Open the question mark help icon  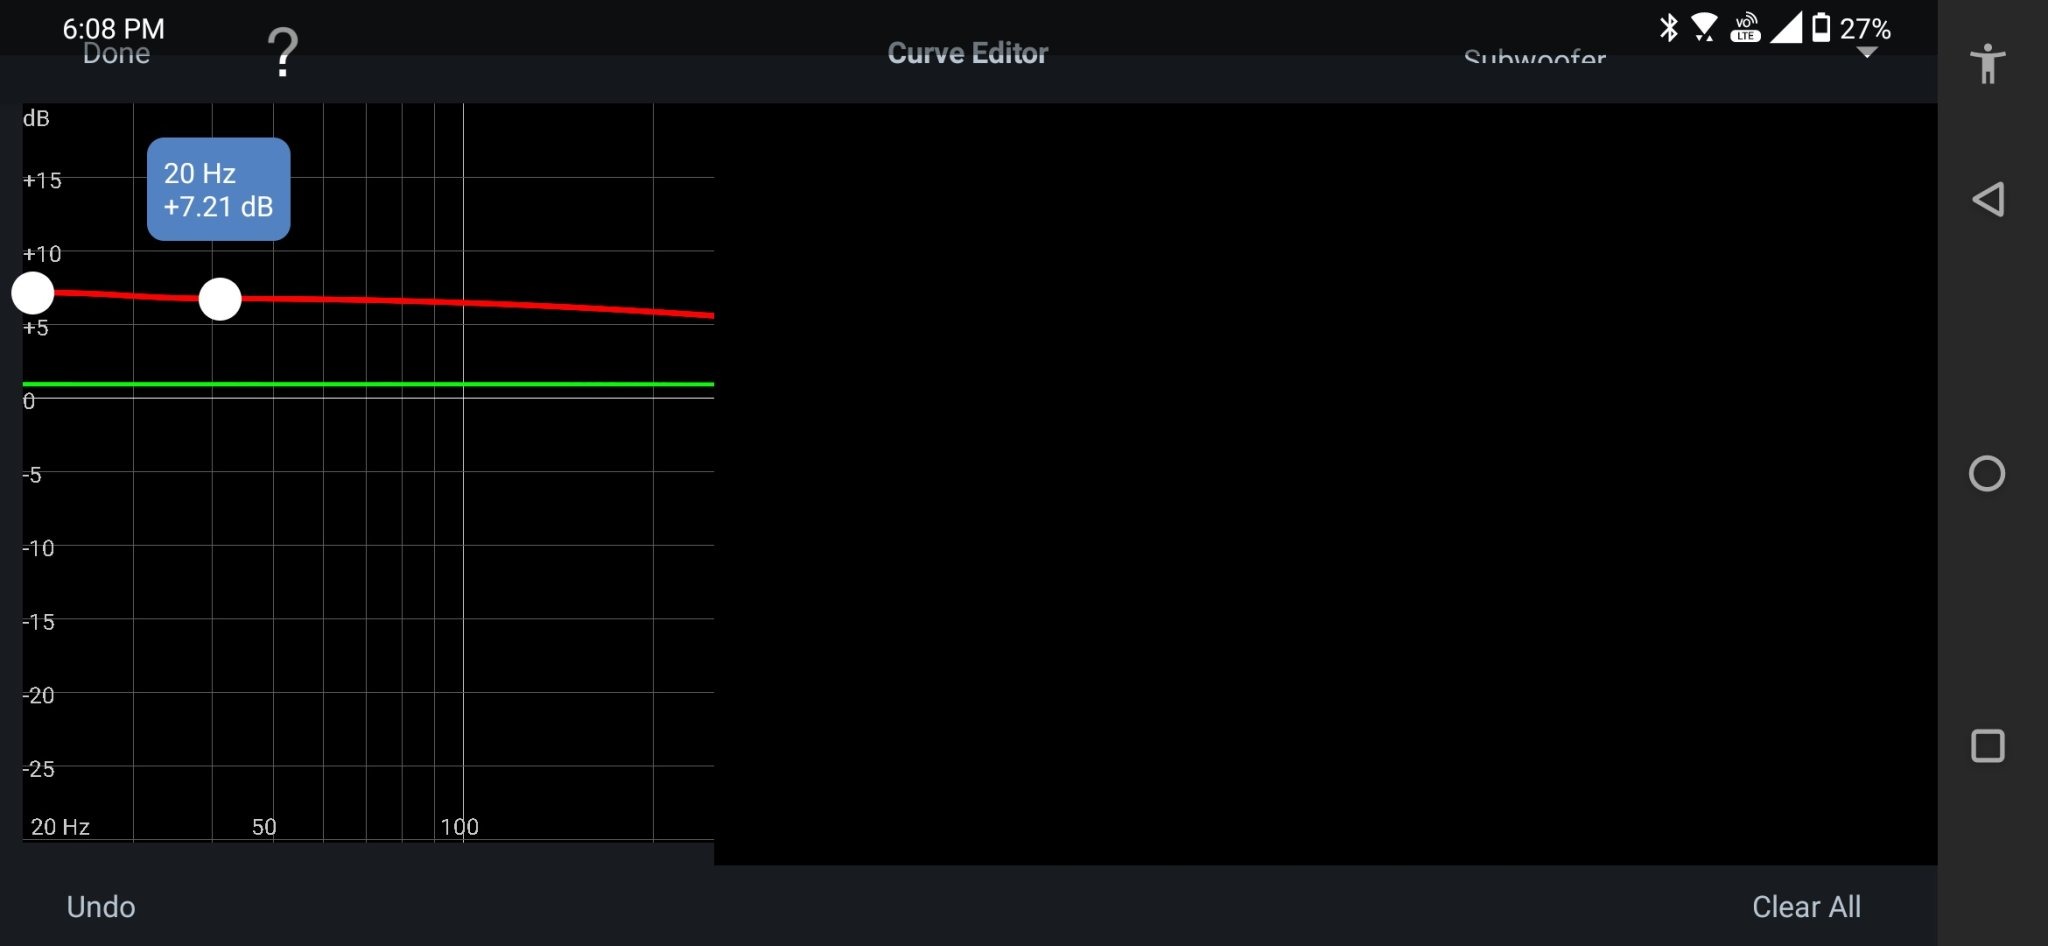point(283,52)
